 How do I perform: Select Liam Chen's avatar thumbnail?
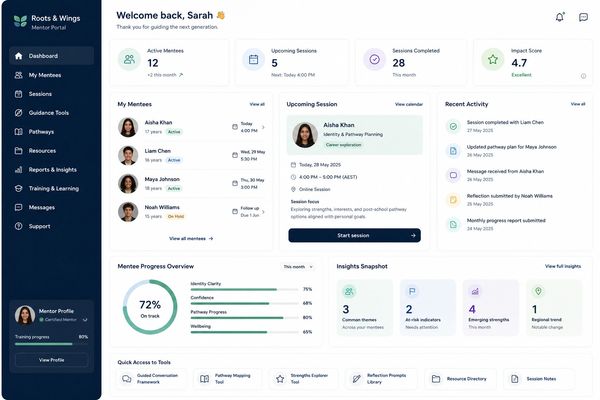click(128, 155)
